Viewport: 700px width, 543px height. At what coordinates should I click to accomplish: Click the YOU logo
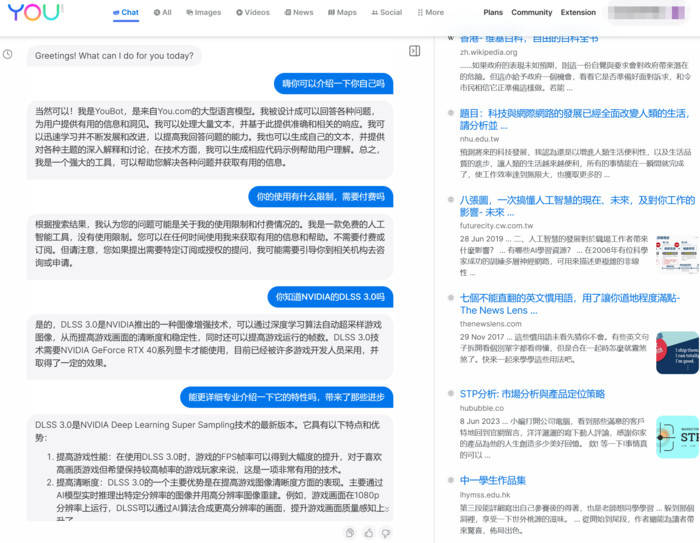(35, 12)
